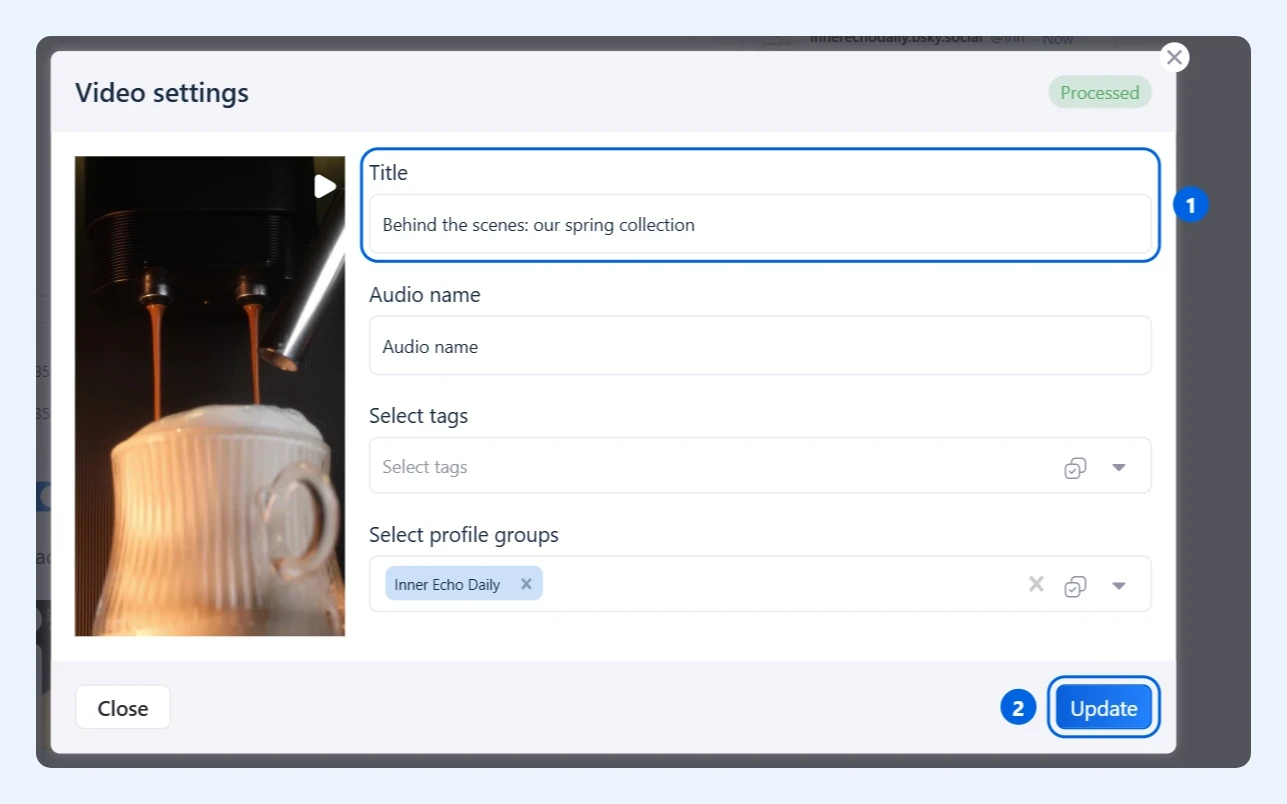Click select-all icon in profile groups field
1287x804 pixels.
coord(1075,585)
